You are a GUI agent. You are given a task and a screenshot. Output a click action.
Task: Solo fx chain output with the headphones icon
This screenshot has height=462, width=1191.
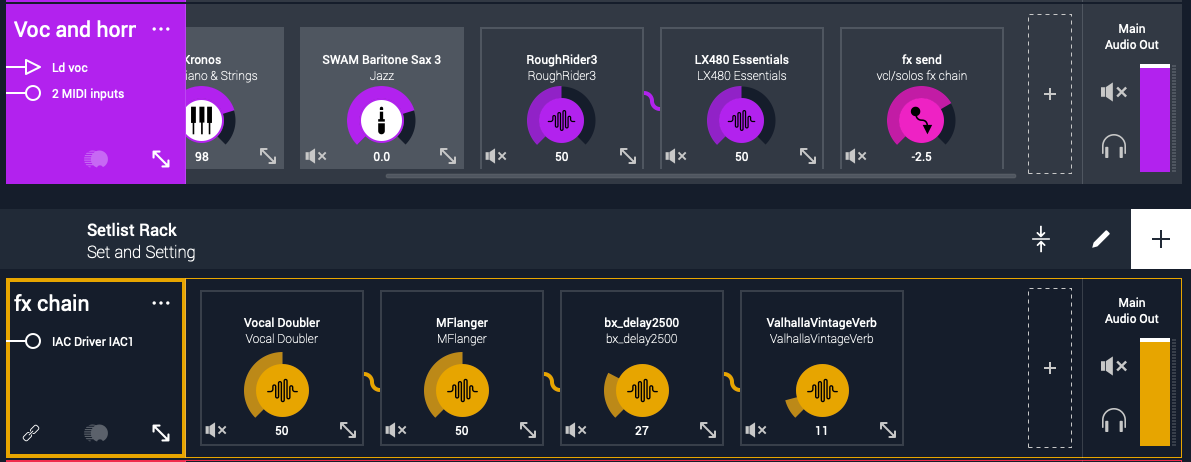(1114, 420)
